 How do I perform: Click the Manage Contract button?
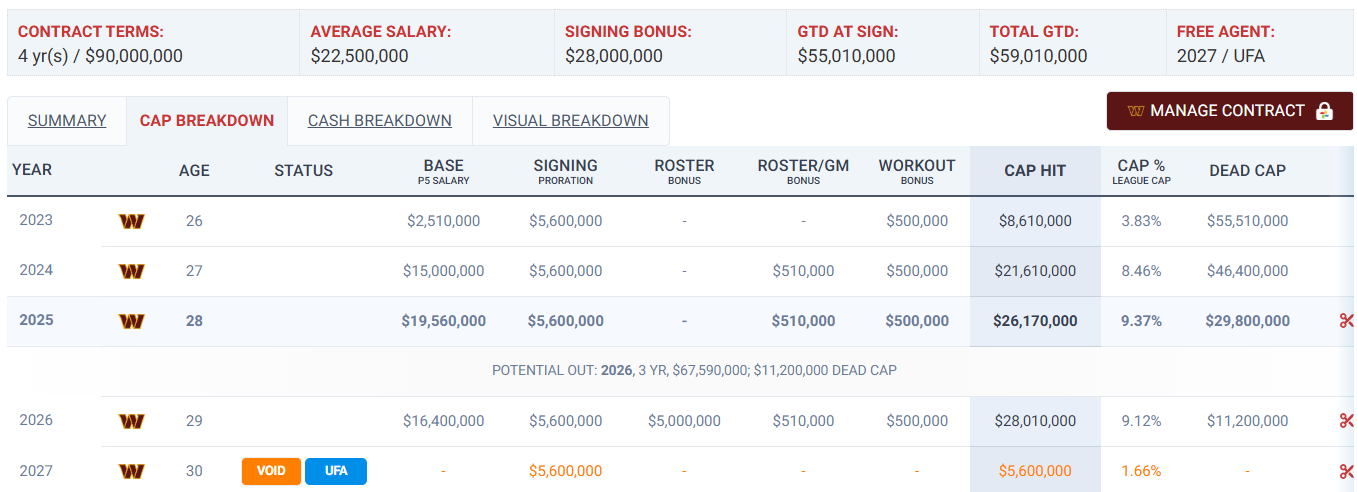1229,111
